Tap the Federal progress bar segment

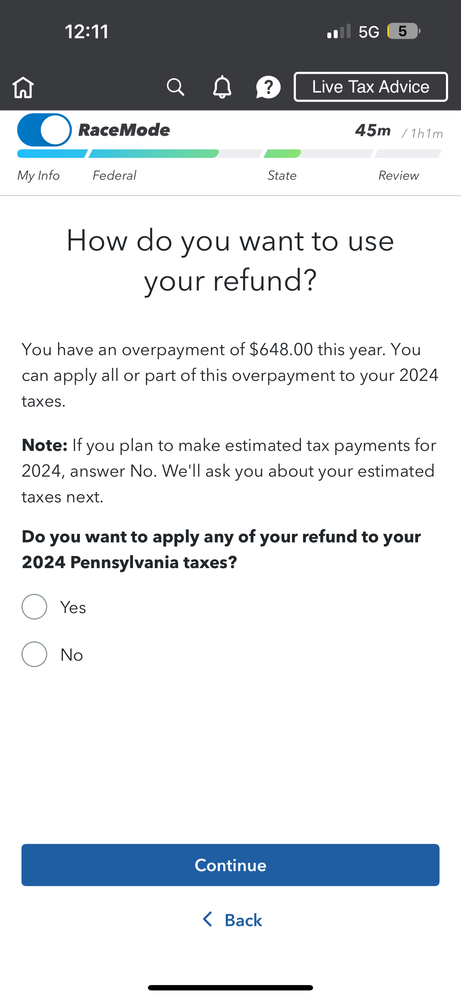click(153, 154)
